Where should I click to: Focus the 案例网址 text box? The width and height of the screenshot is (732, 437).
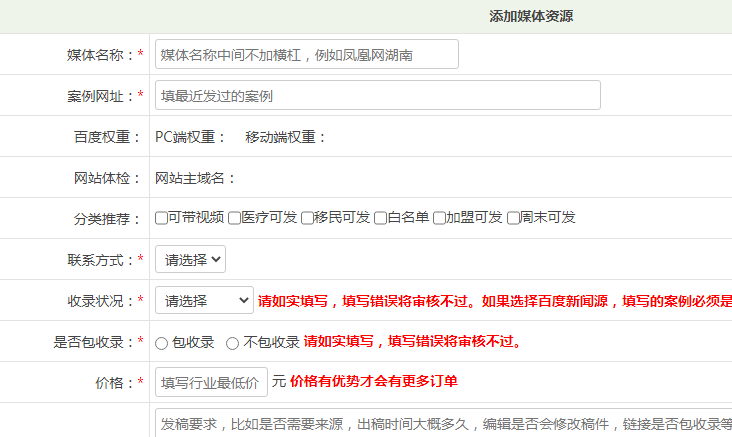(x=377, y=95)
